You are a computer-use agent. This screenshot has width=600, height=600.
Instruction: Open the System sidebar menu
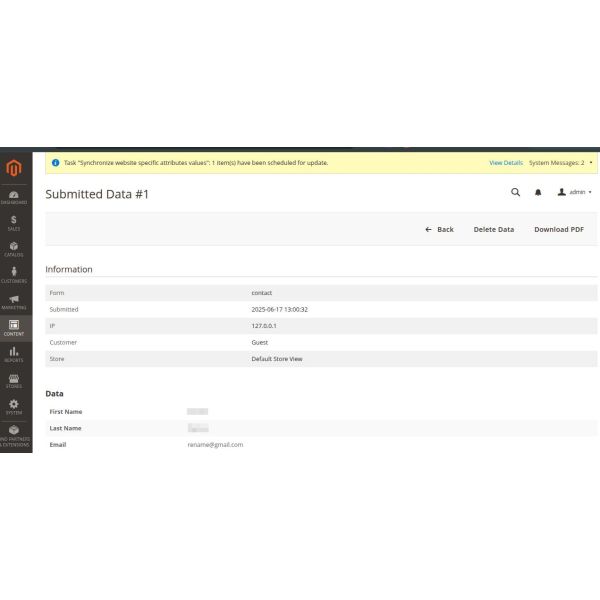14,407
